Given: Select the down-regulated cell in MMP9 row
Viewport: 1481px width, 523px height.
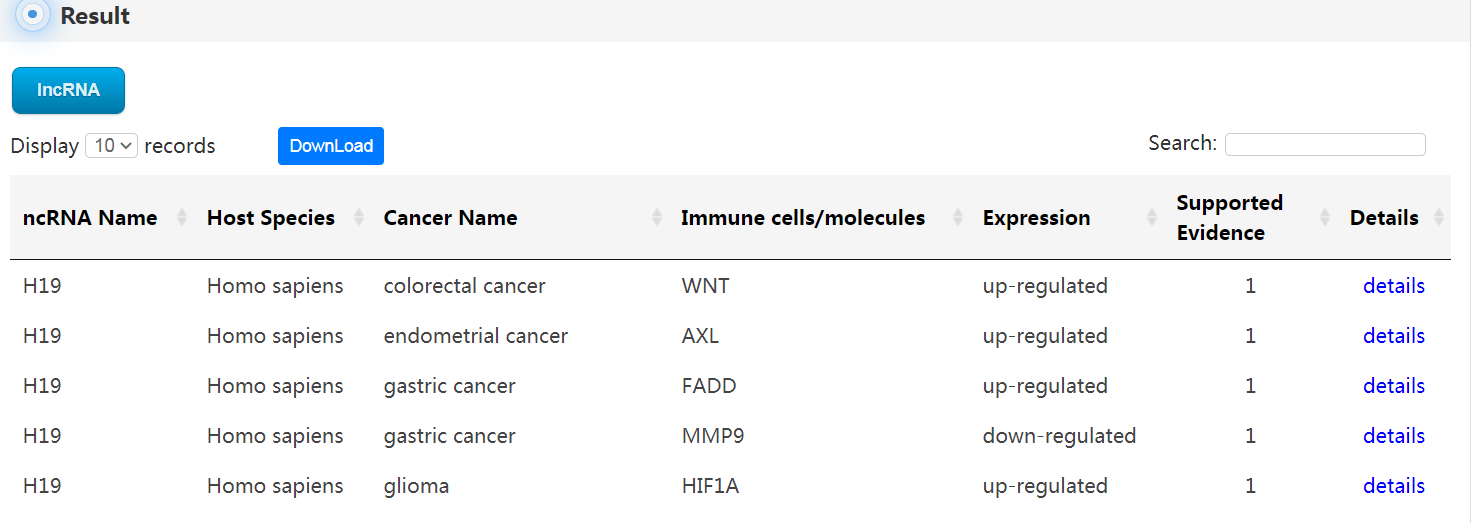Looking at the screenshot, I should coord(1059,436).
